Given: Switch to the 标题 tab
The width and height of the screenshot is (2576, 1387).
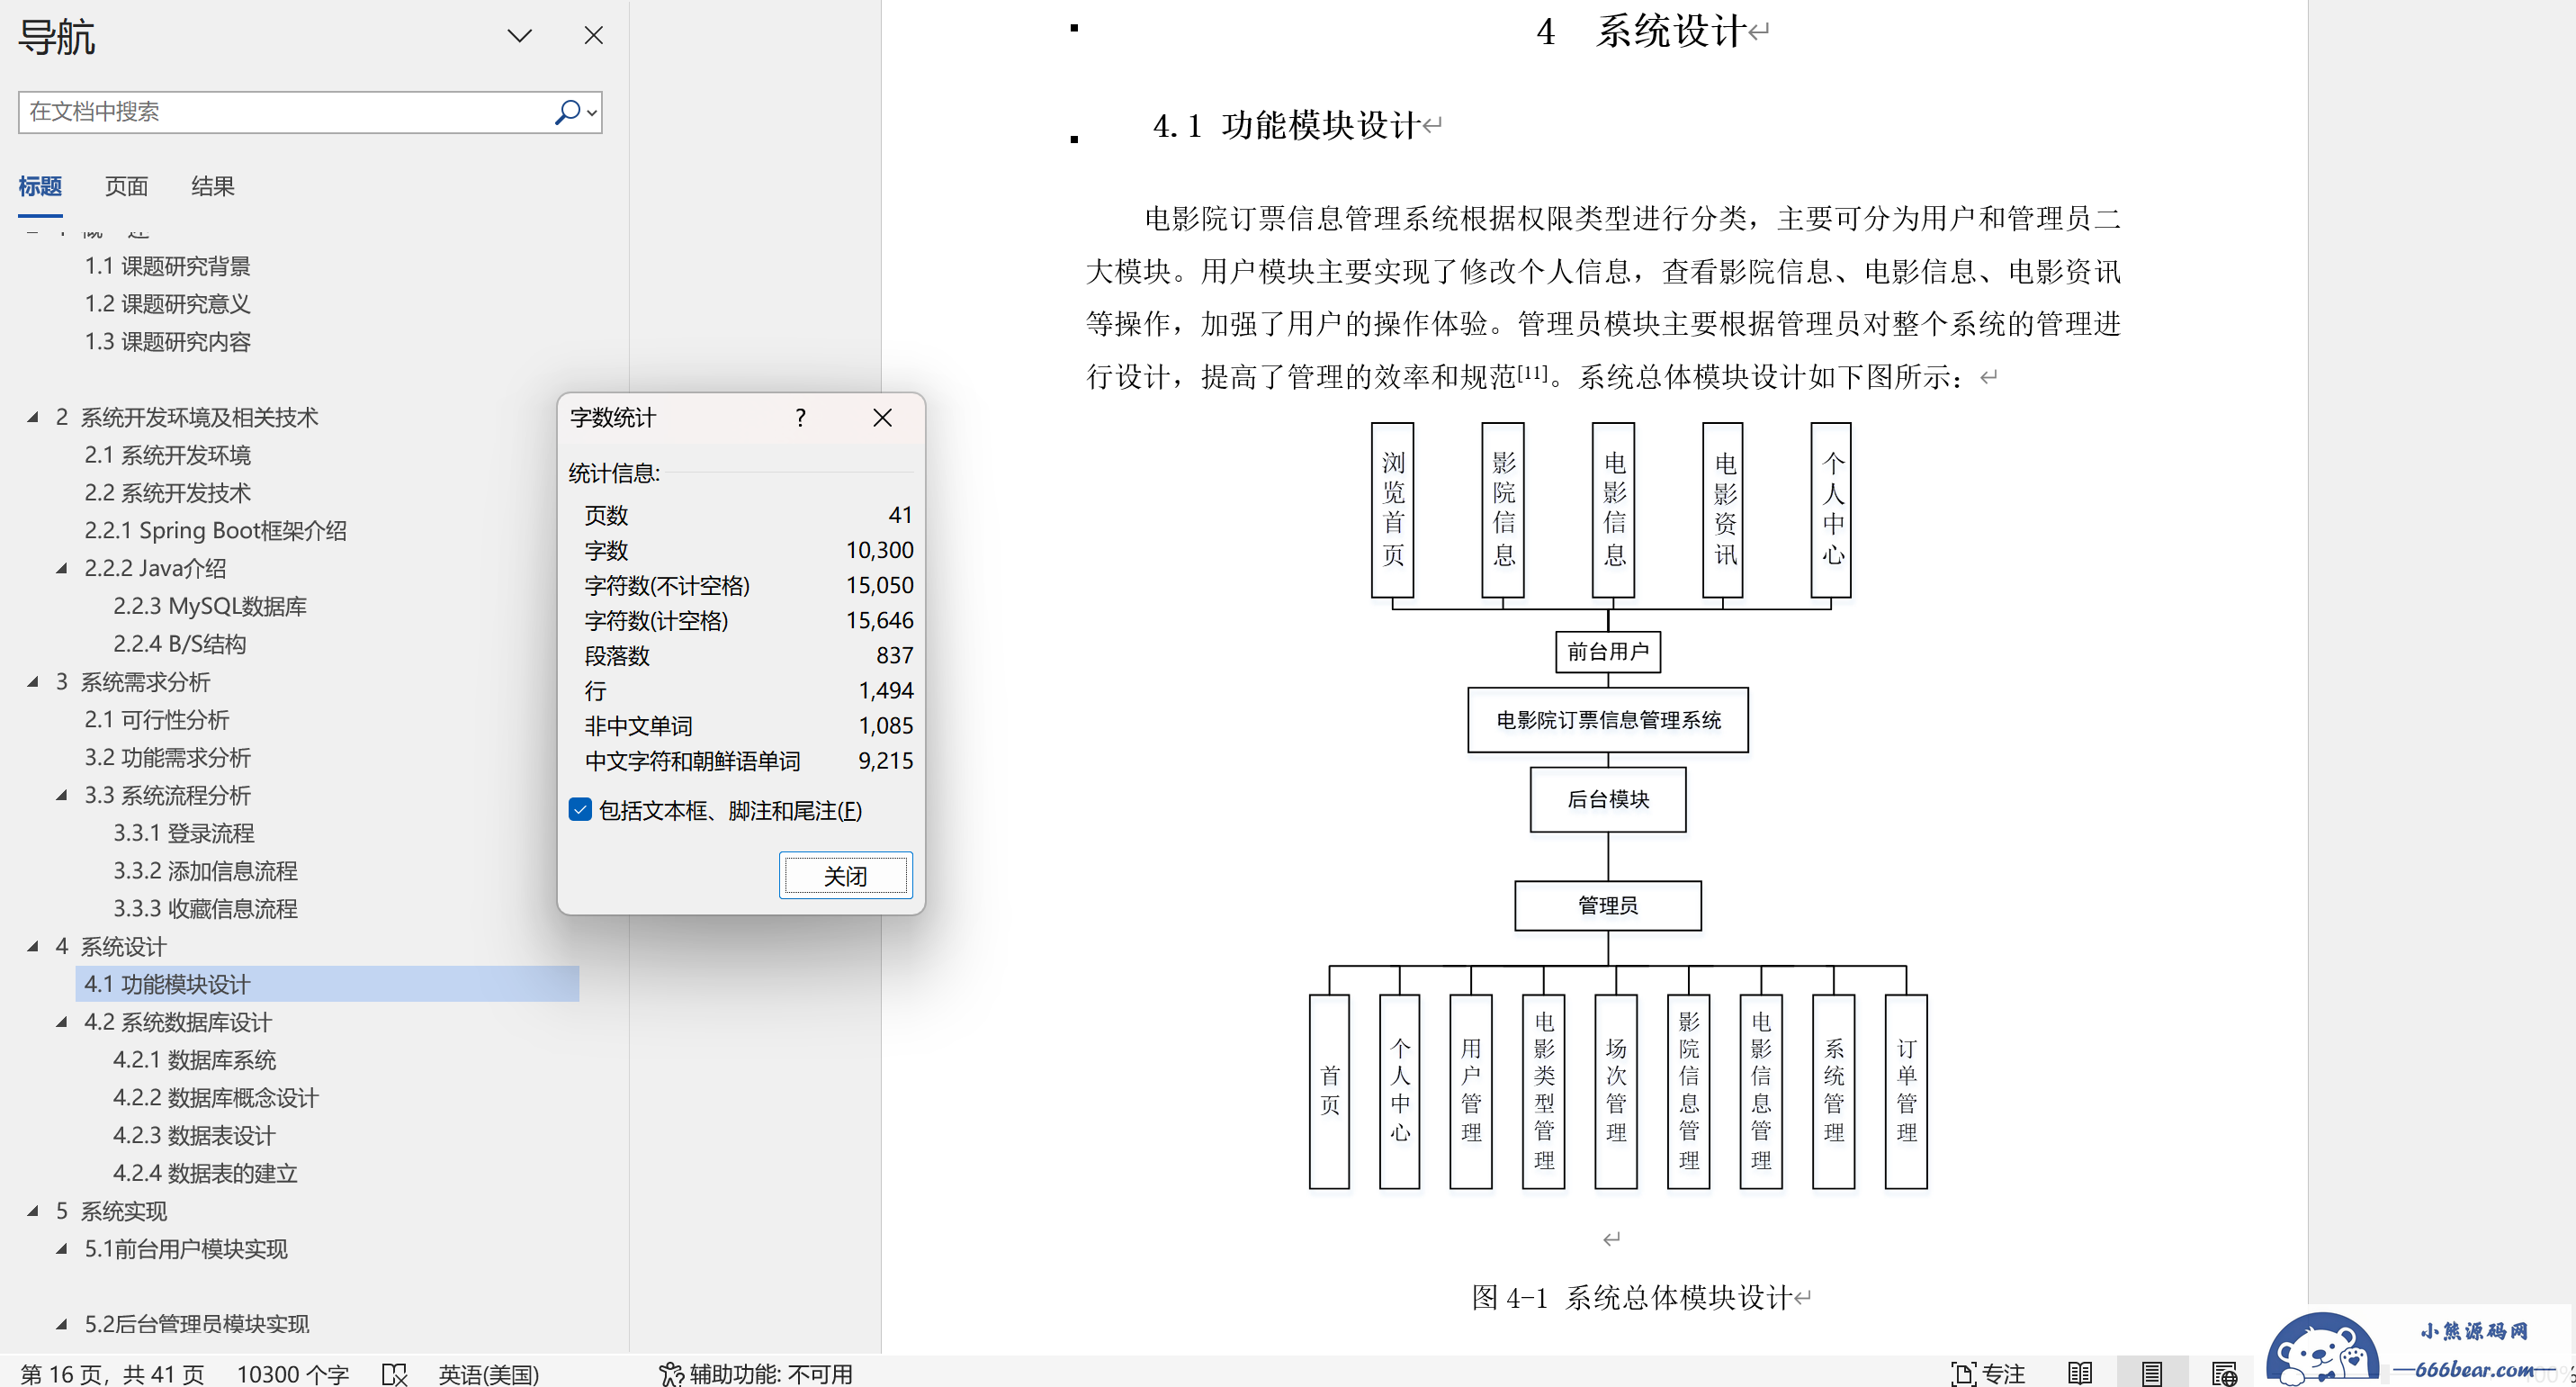Looking at the screenshot, I should click(40, 186).
